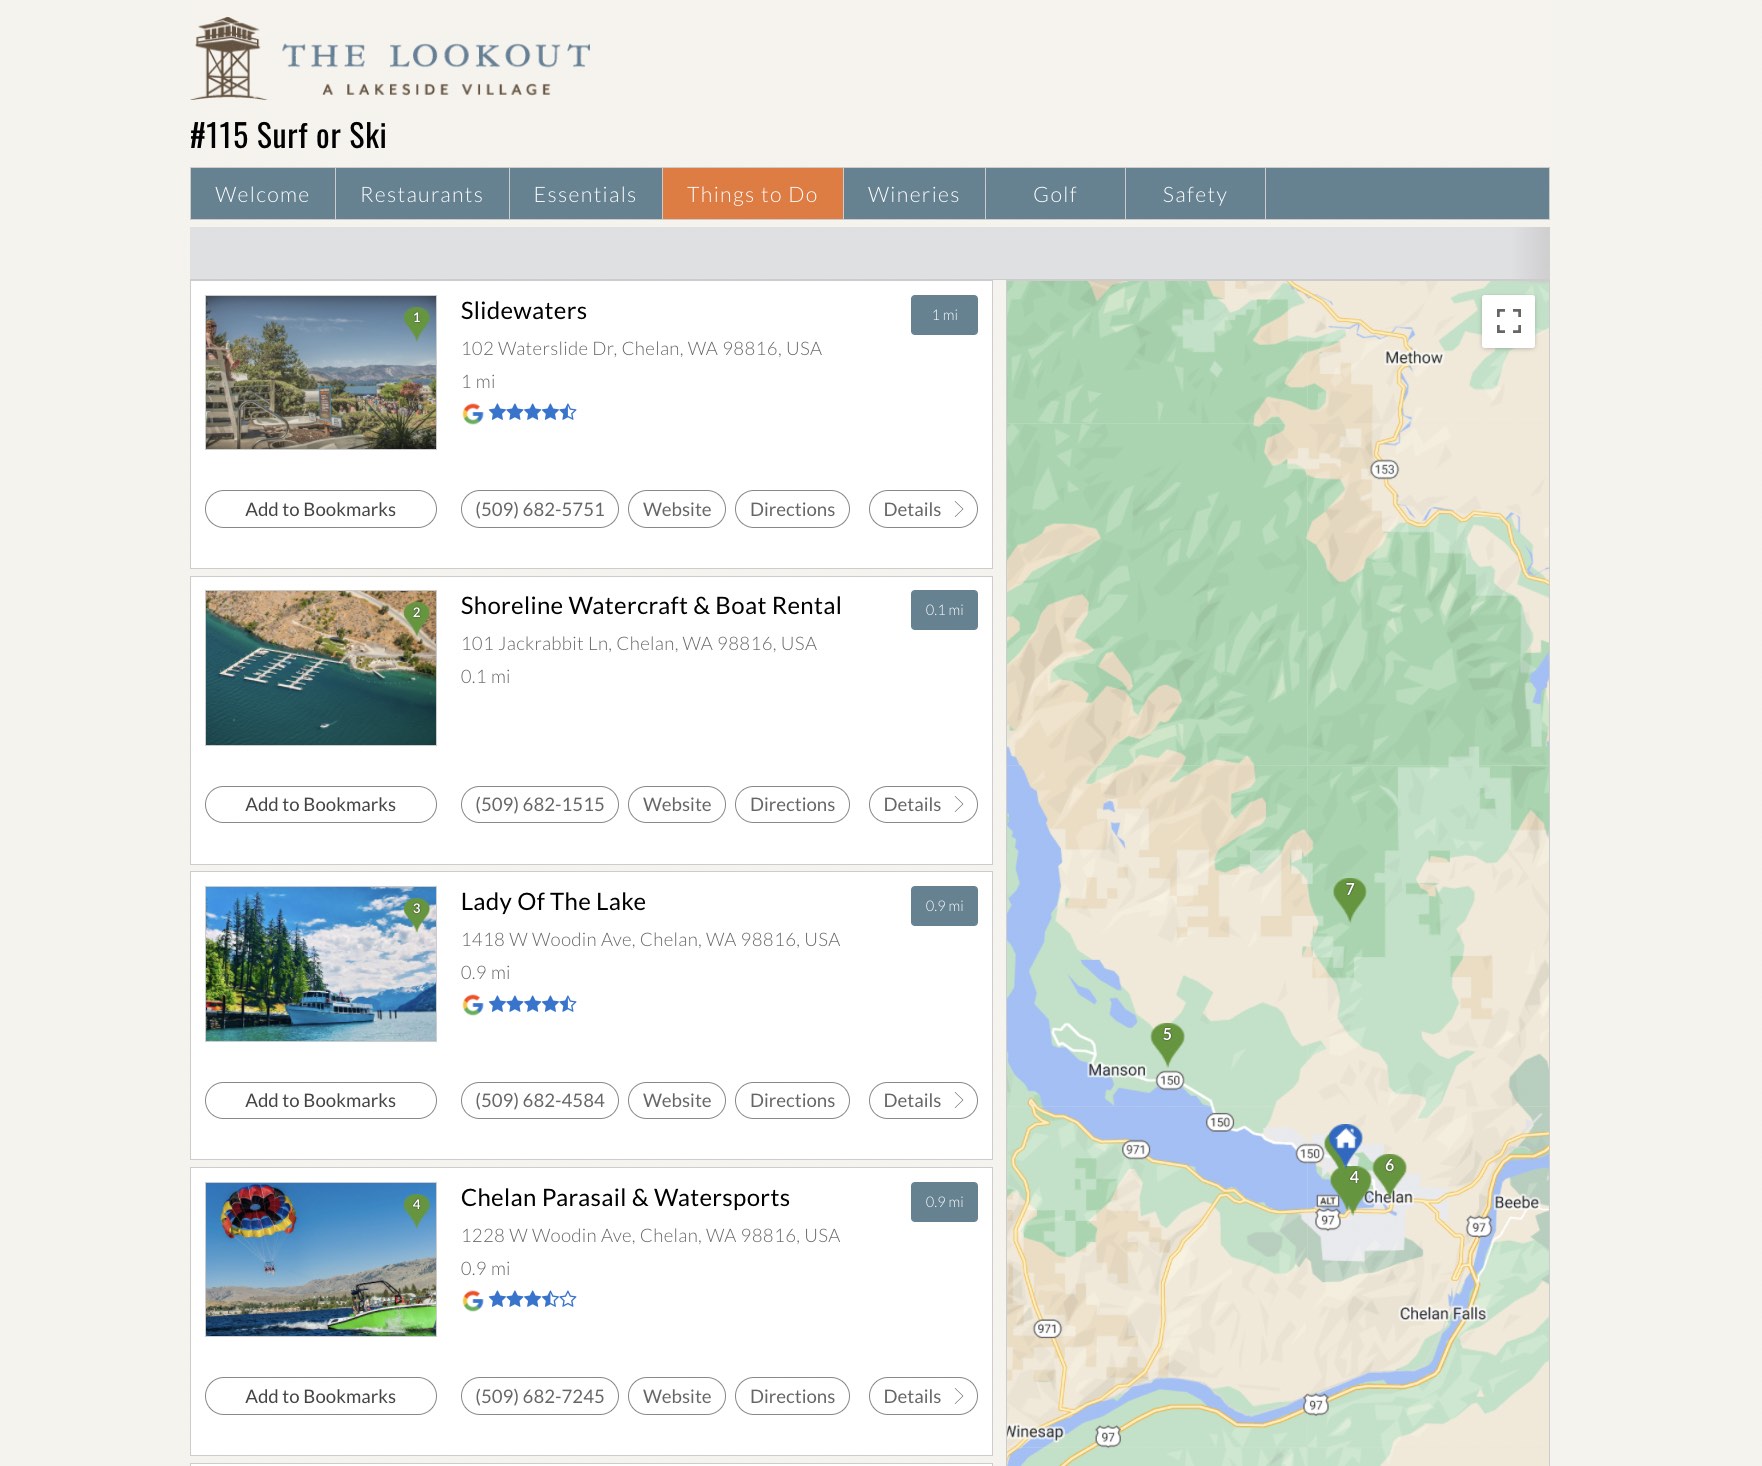Add Slidewaters to bookmarks
The width and height of the screenshot is (1762, 1466).
[321, 509]
